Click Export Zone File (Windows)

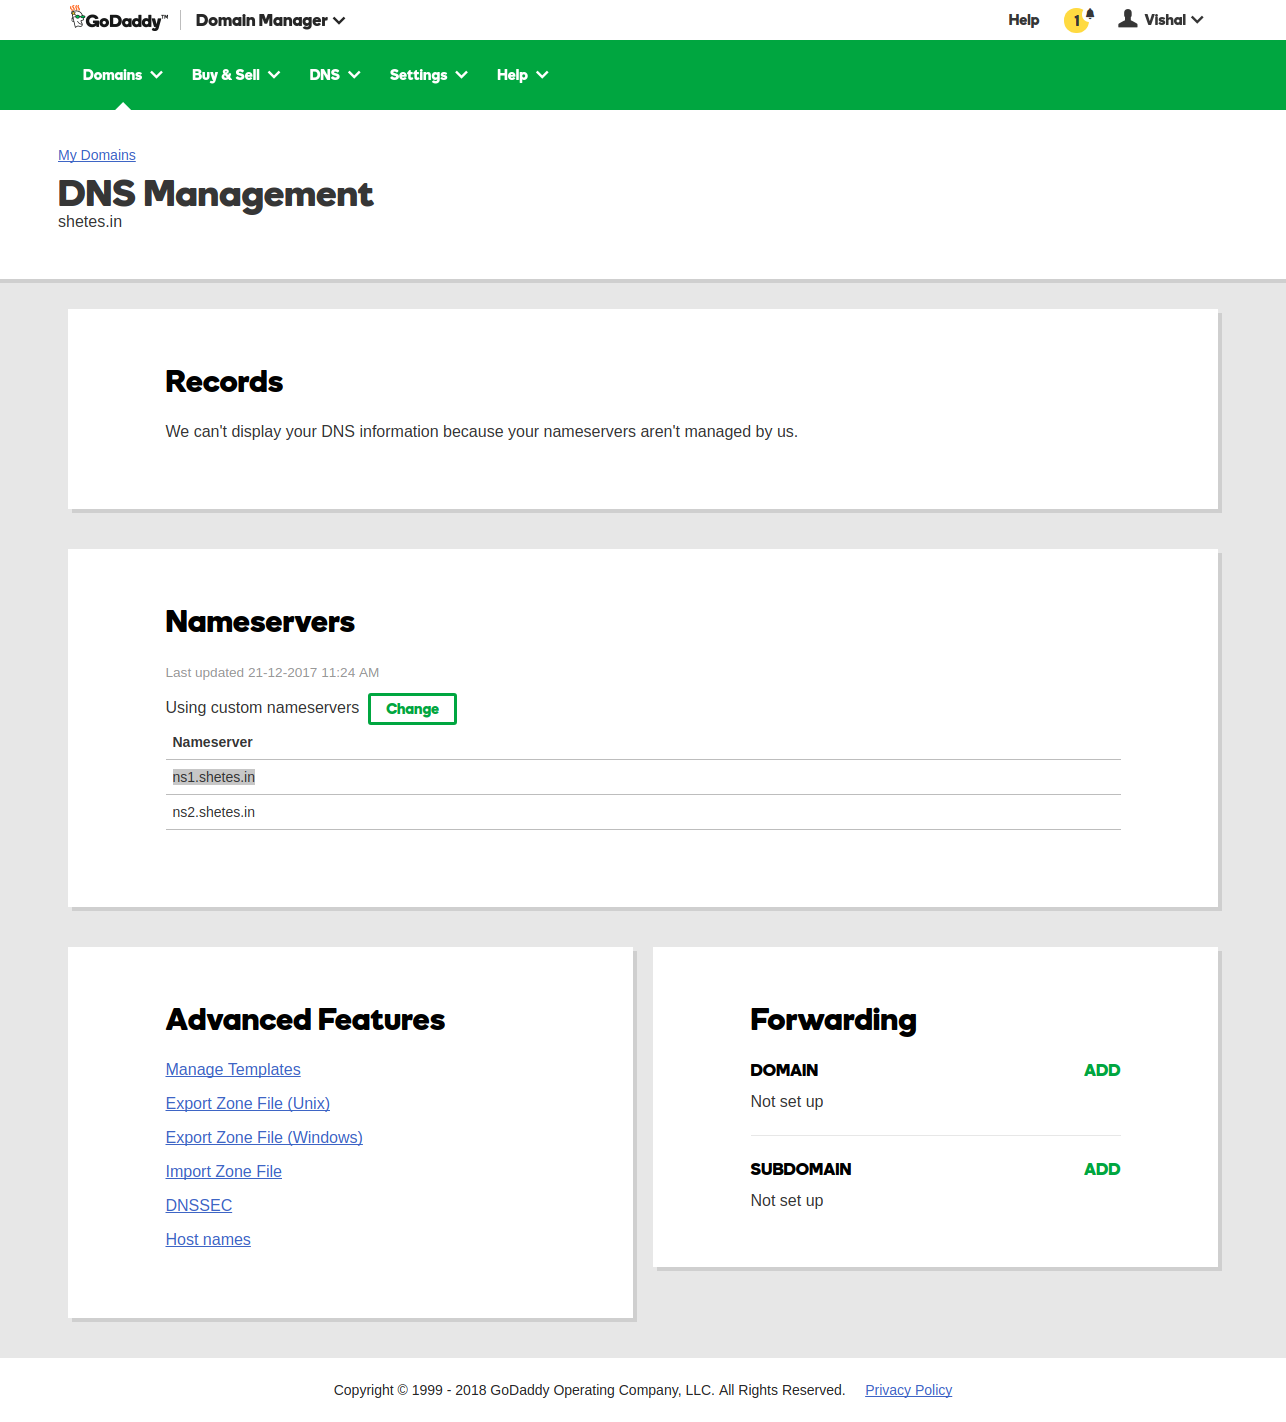[x=264, y=1137]
